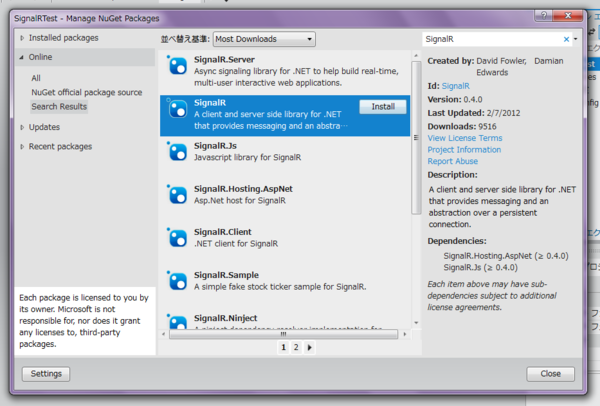Click the SignalR.Hosting.AspNet package icon
600x406 pixels.
(178, 195)
